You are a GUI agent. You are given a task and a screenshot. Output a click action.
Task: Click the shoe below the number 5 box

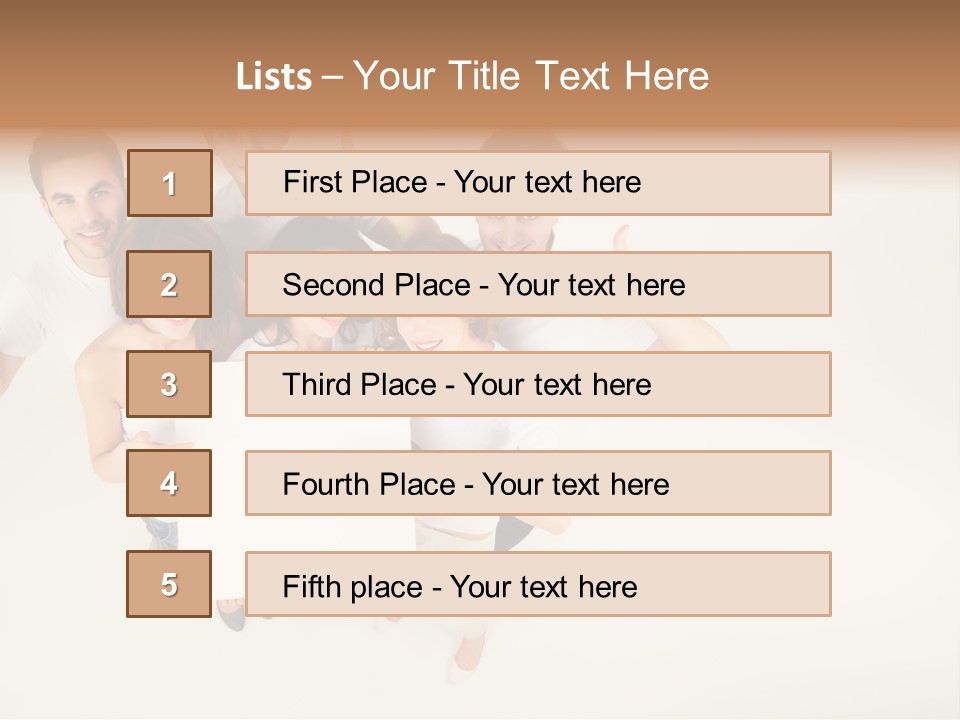pos(231,615)
